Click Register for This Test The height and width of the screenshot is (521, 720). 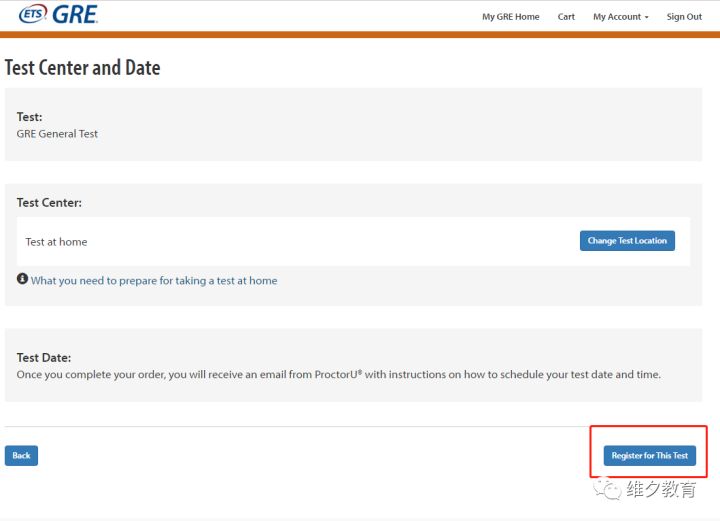coord(650,456)
